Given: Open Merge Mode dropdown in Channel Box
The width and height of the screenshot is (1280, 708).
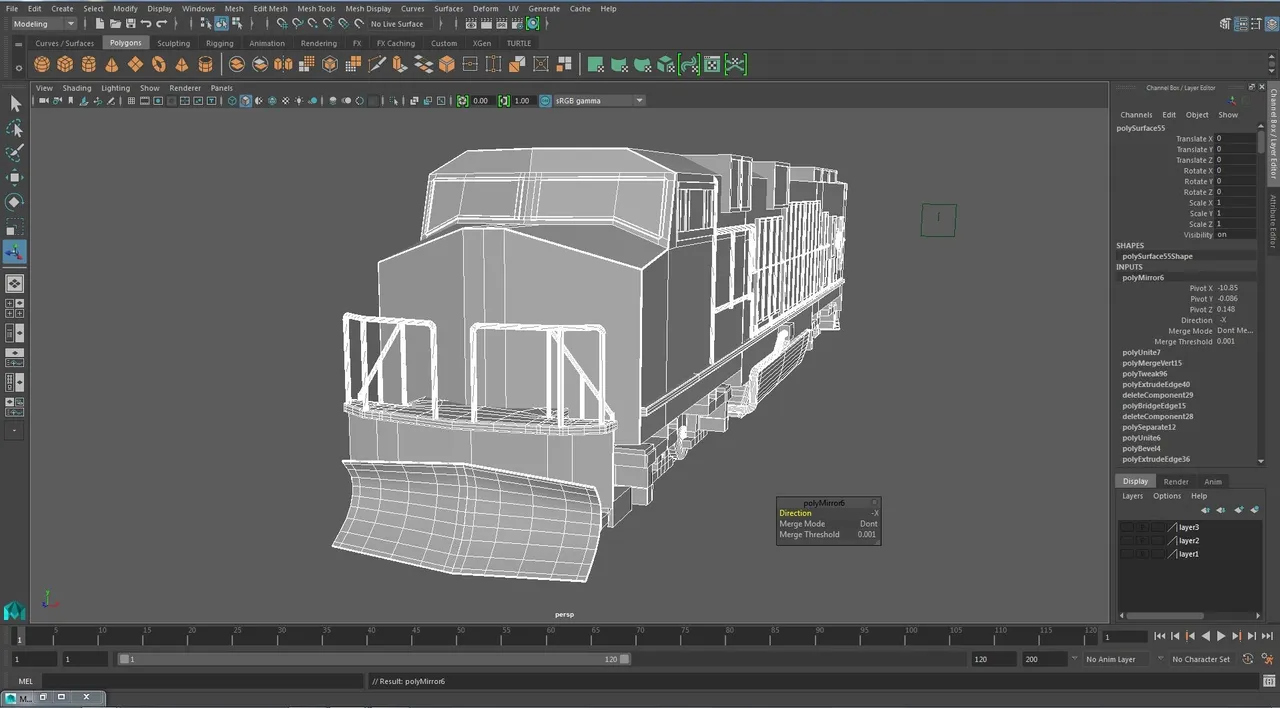Looking at the screenshot, I should click(x=1235, y=331).
